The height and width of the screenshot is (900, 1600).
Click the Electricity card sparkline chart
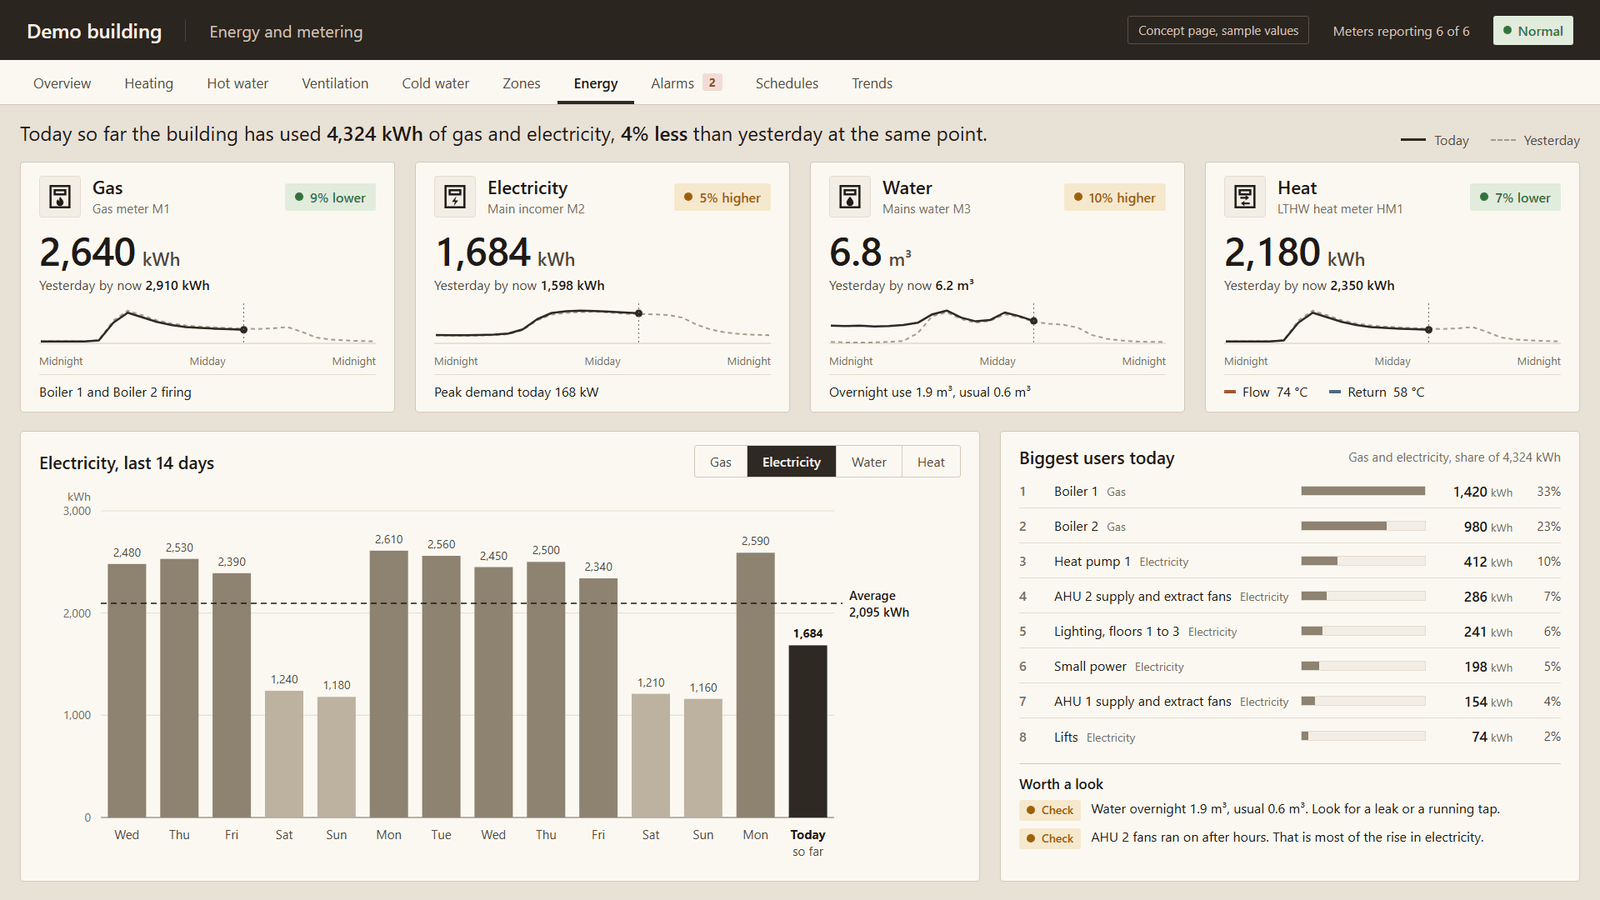tap(602, 325)
